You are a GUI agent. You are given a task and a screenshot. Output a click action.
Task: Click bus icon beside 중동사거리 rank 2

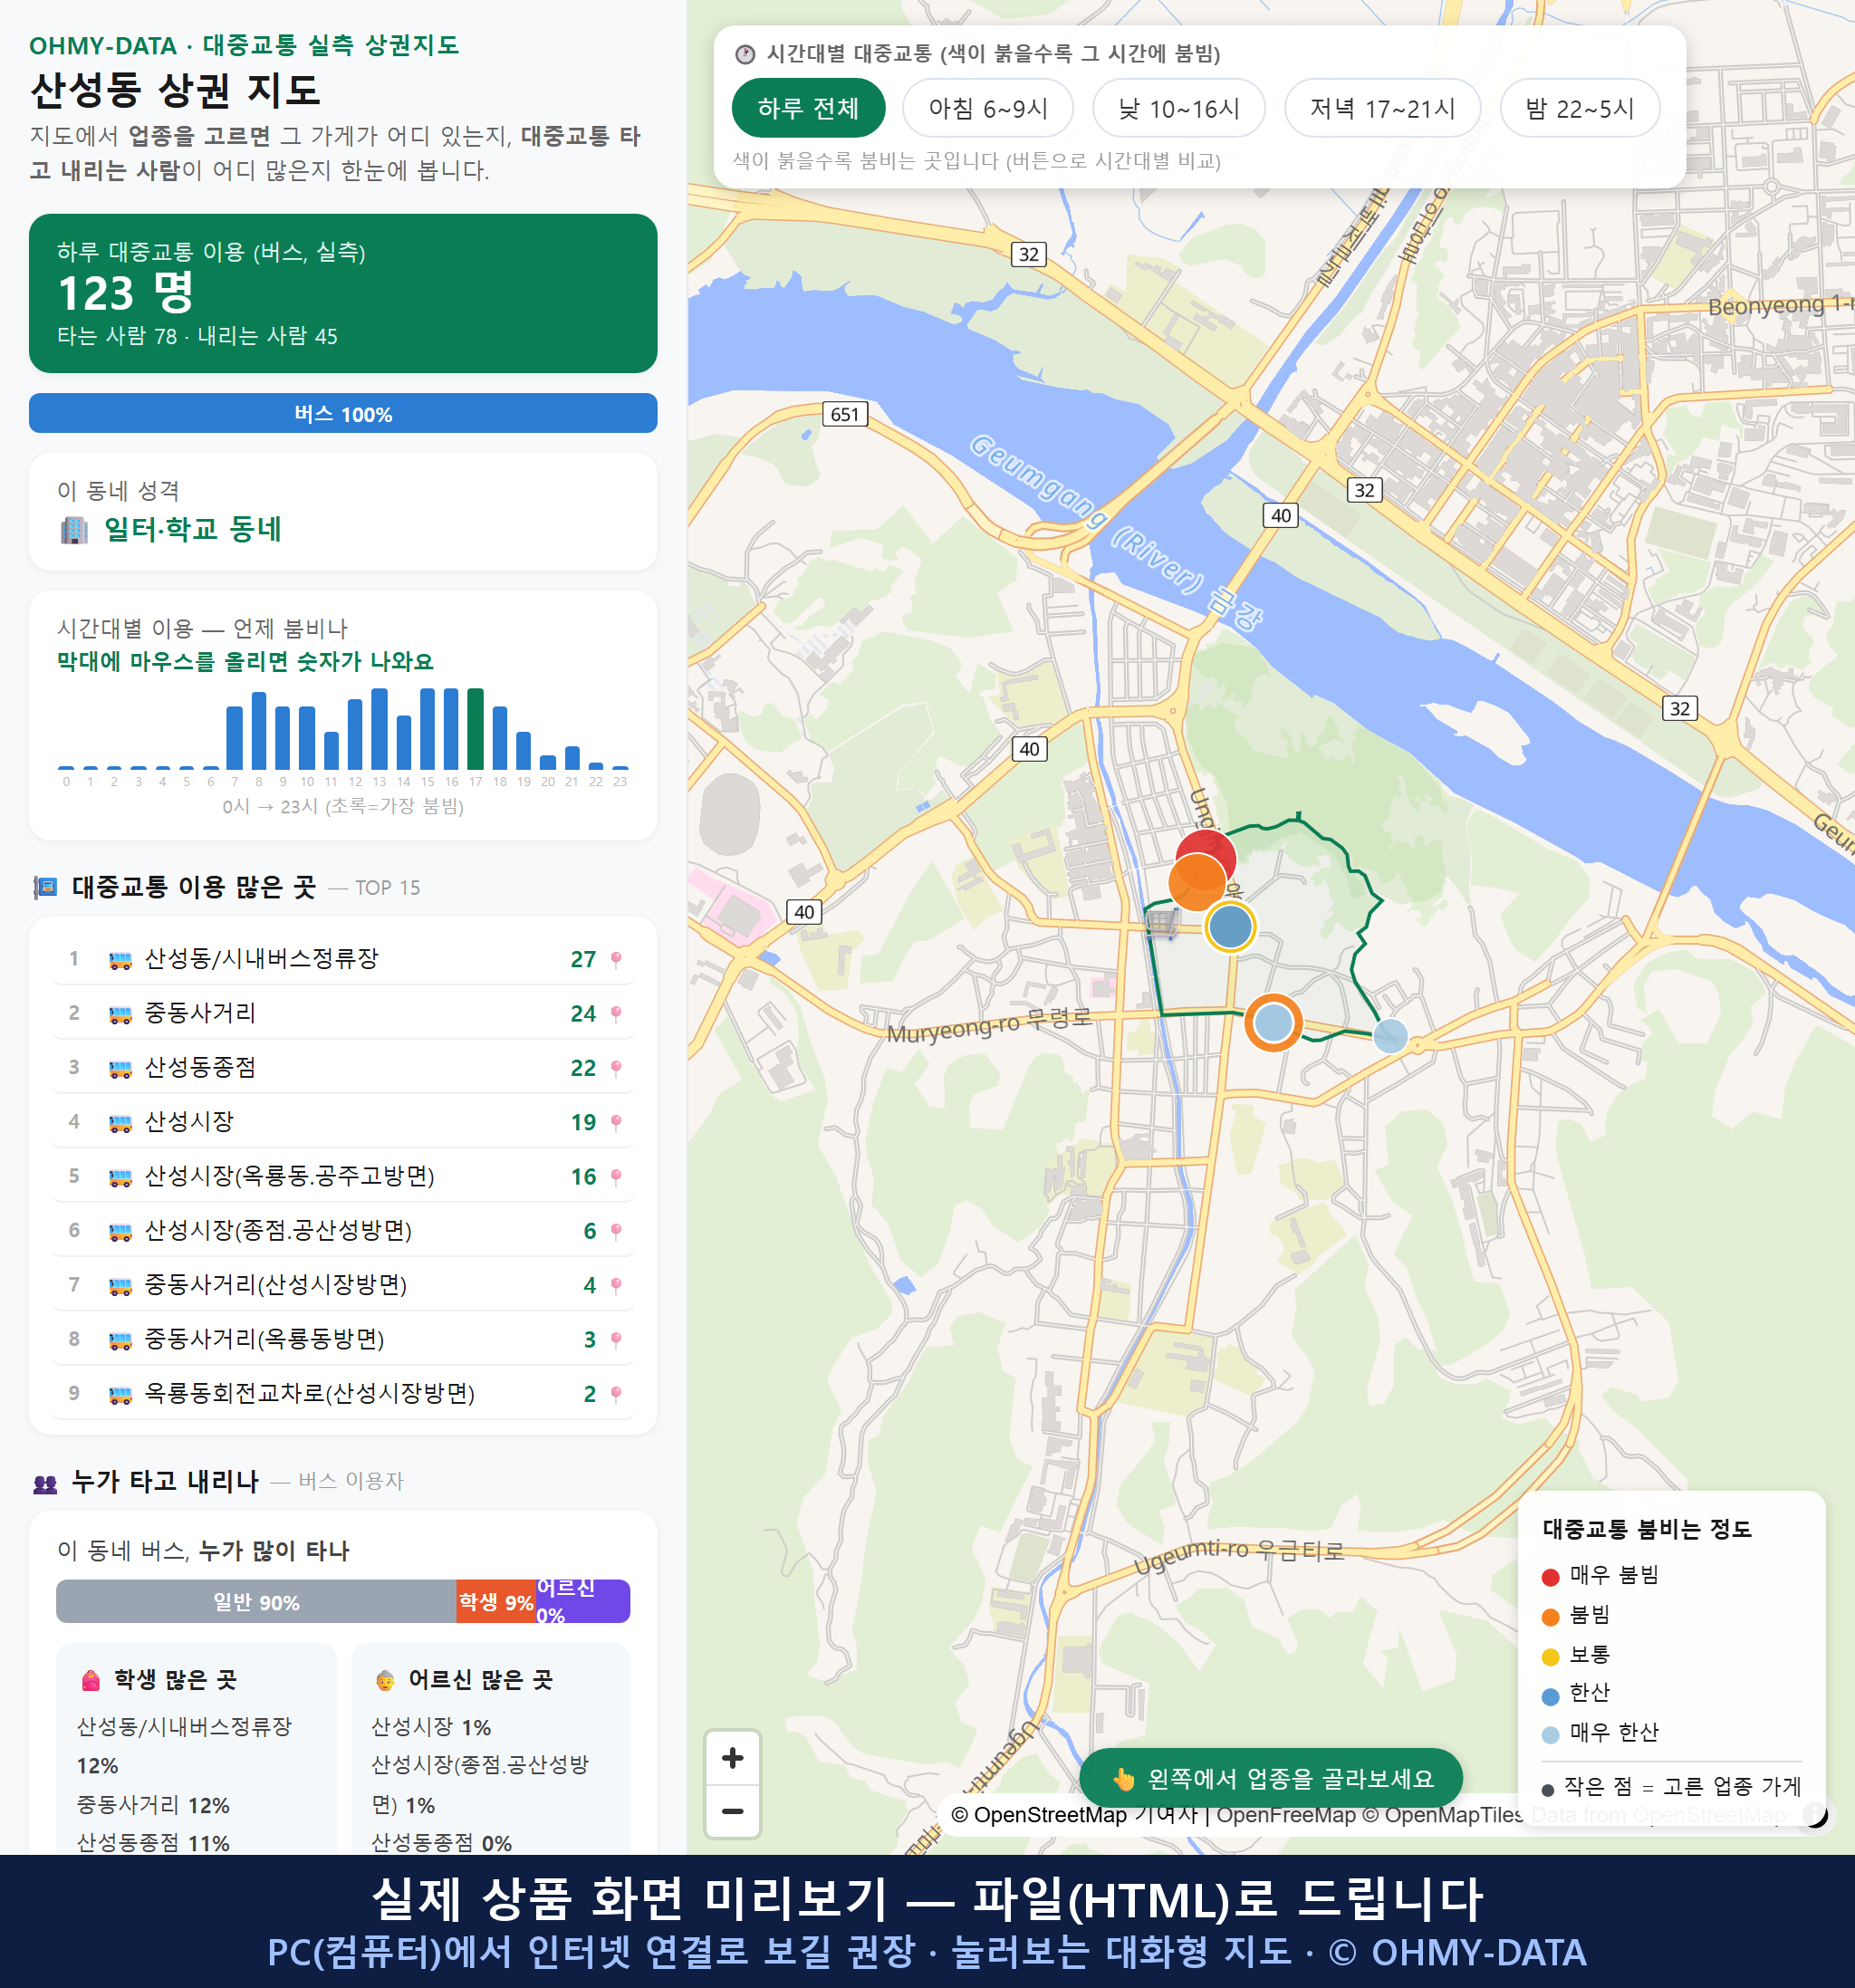click(120, 1014)
